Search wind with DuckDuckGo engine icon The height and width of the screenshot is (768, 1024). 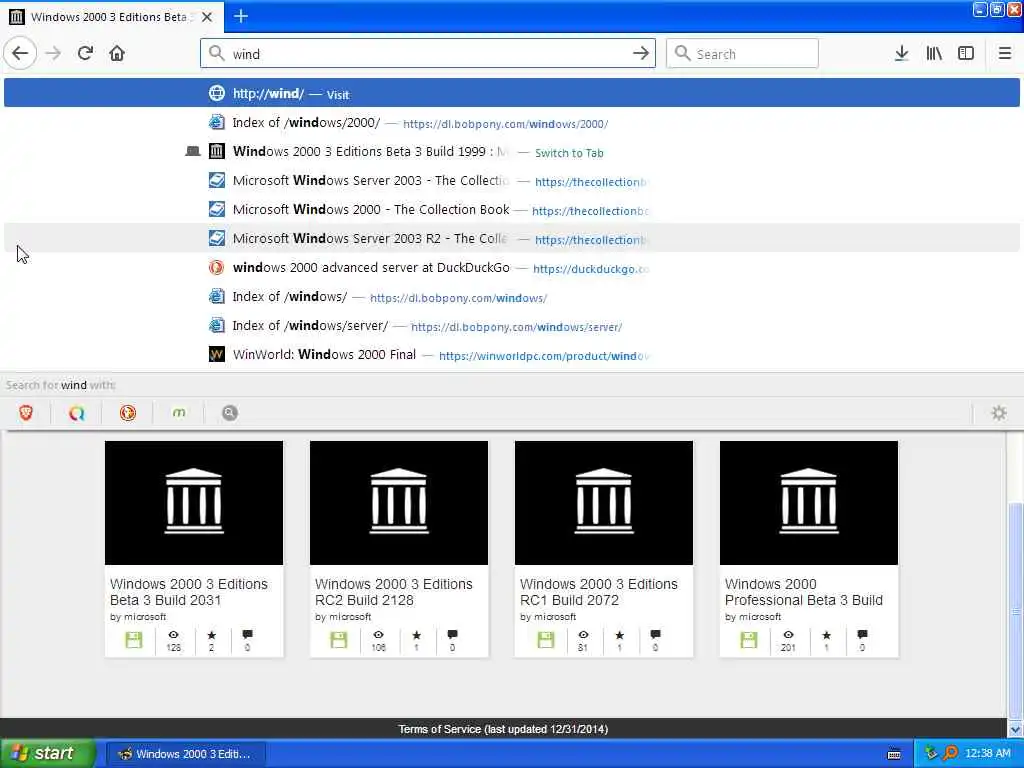(128, 413)
